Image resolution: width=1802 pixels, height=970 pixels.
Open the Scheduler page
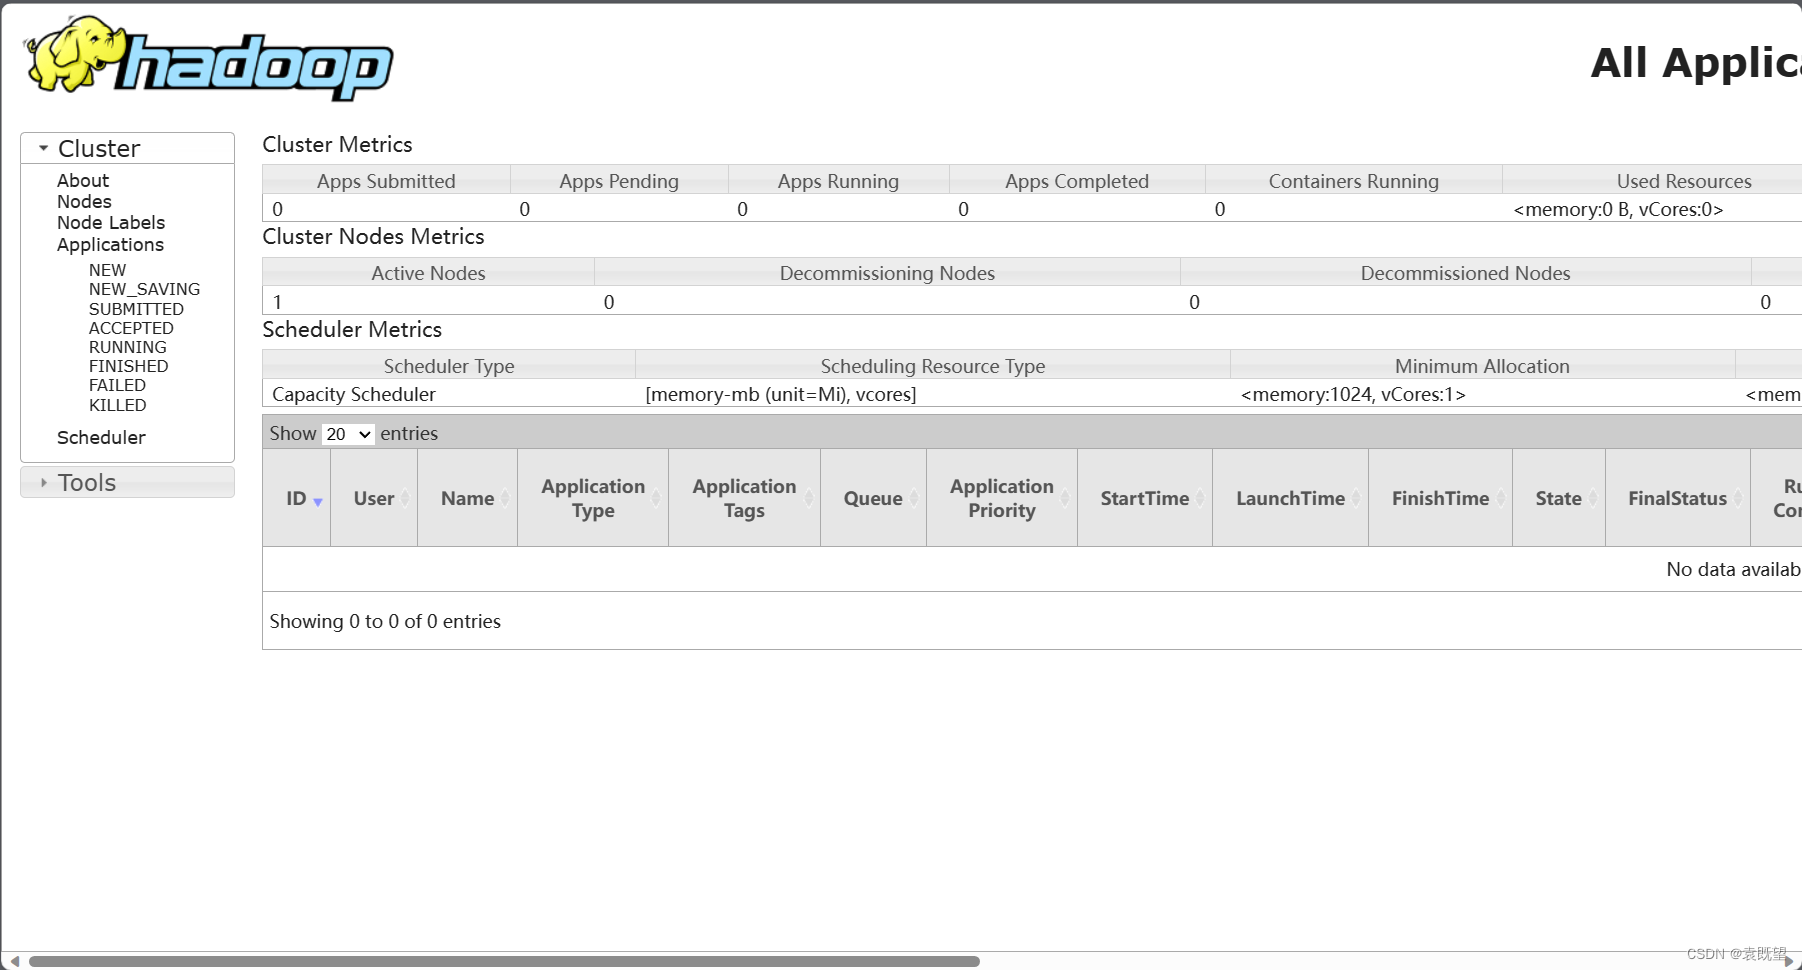coord(101,437)
